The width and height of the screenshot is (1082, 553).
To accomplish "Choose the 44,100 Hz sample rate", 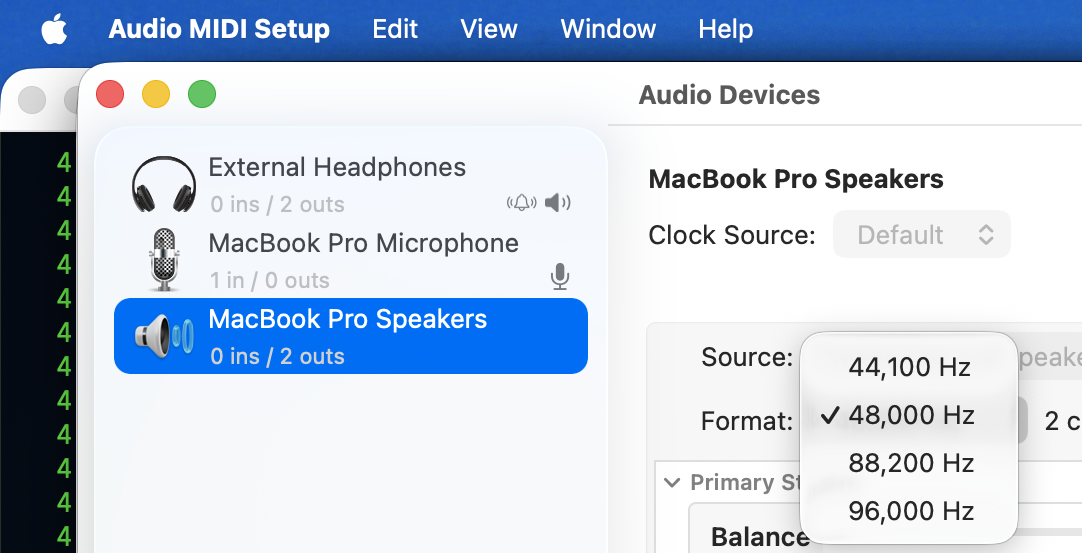I will [x=909, y=367].
